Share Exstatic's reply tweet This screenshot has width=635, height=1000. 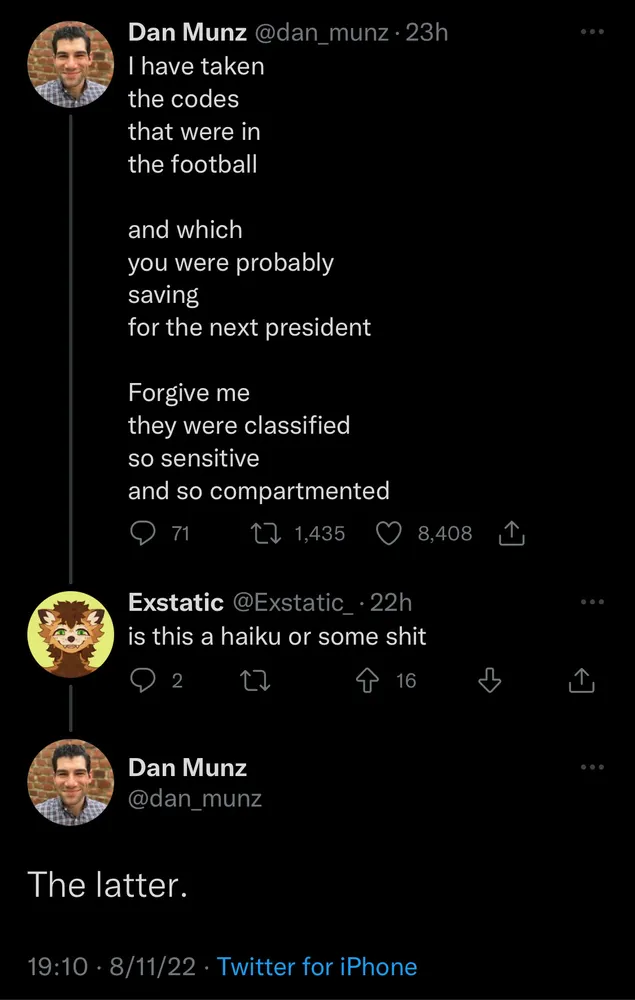pyautogui.click(x=581, y=681)
